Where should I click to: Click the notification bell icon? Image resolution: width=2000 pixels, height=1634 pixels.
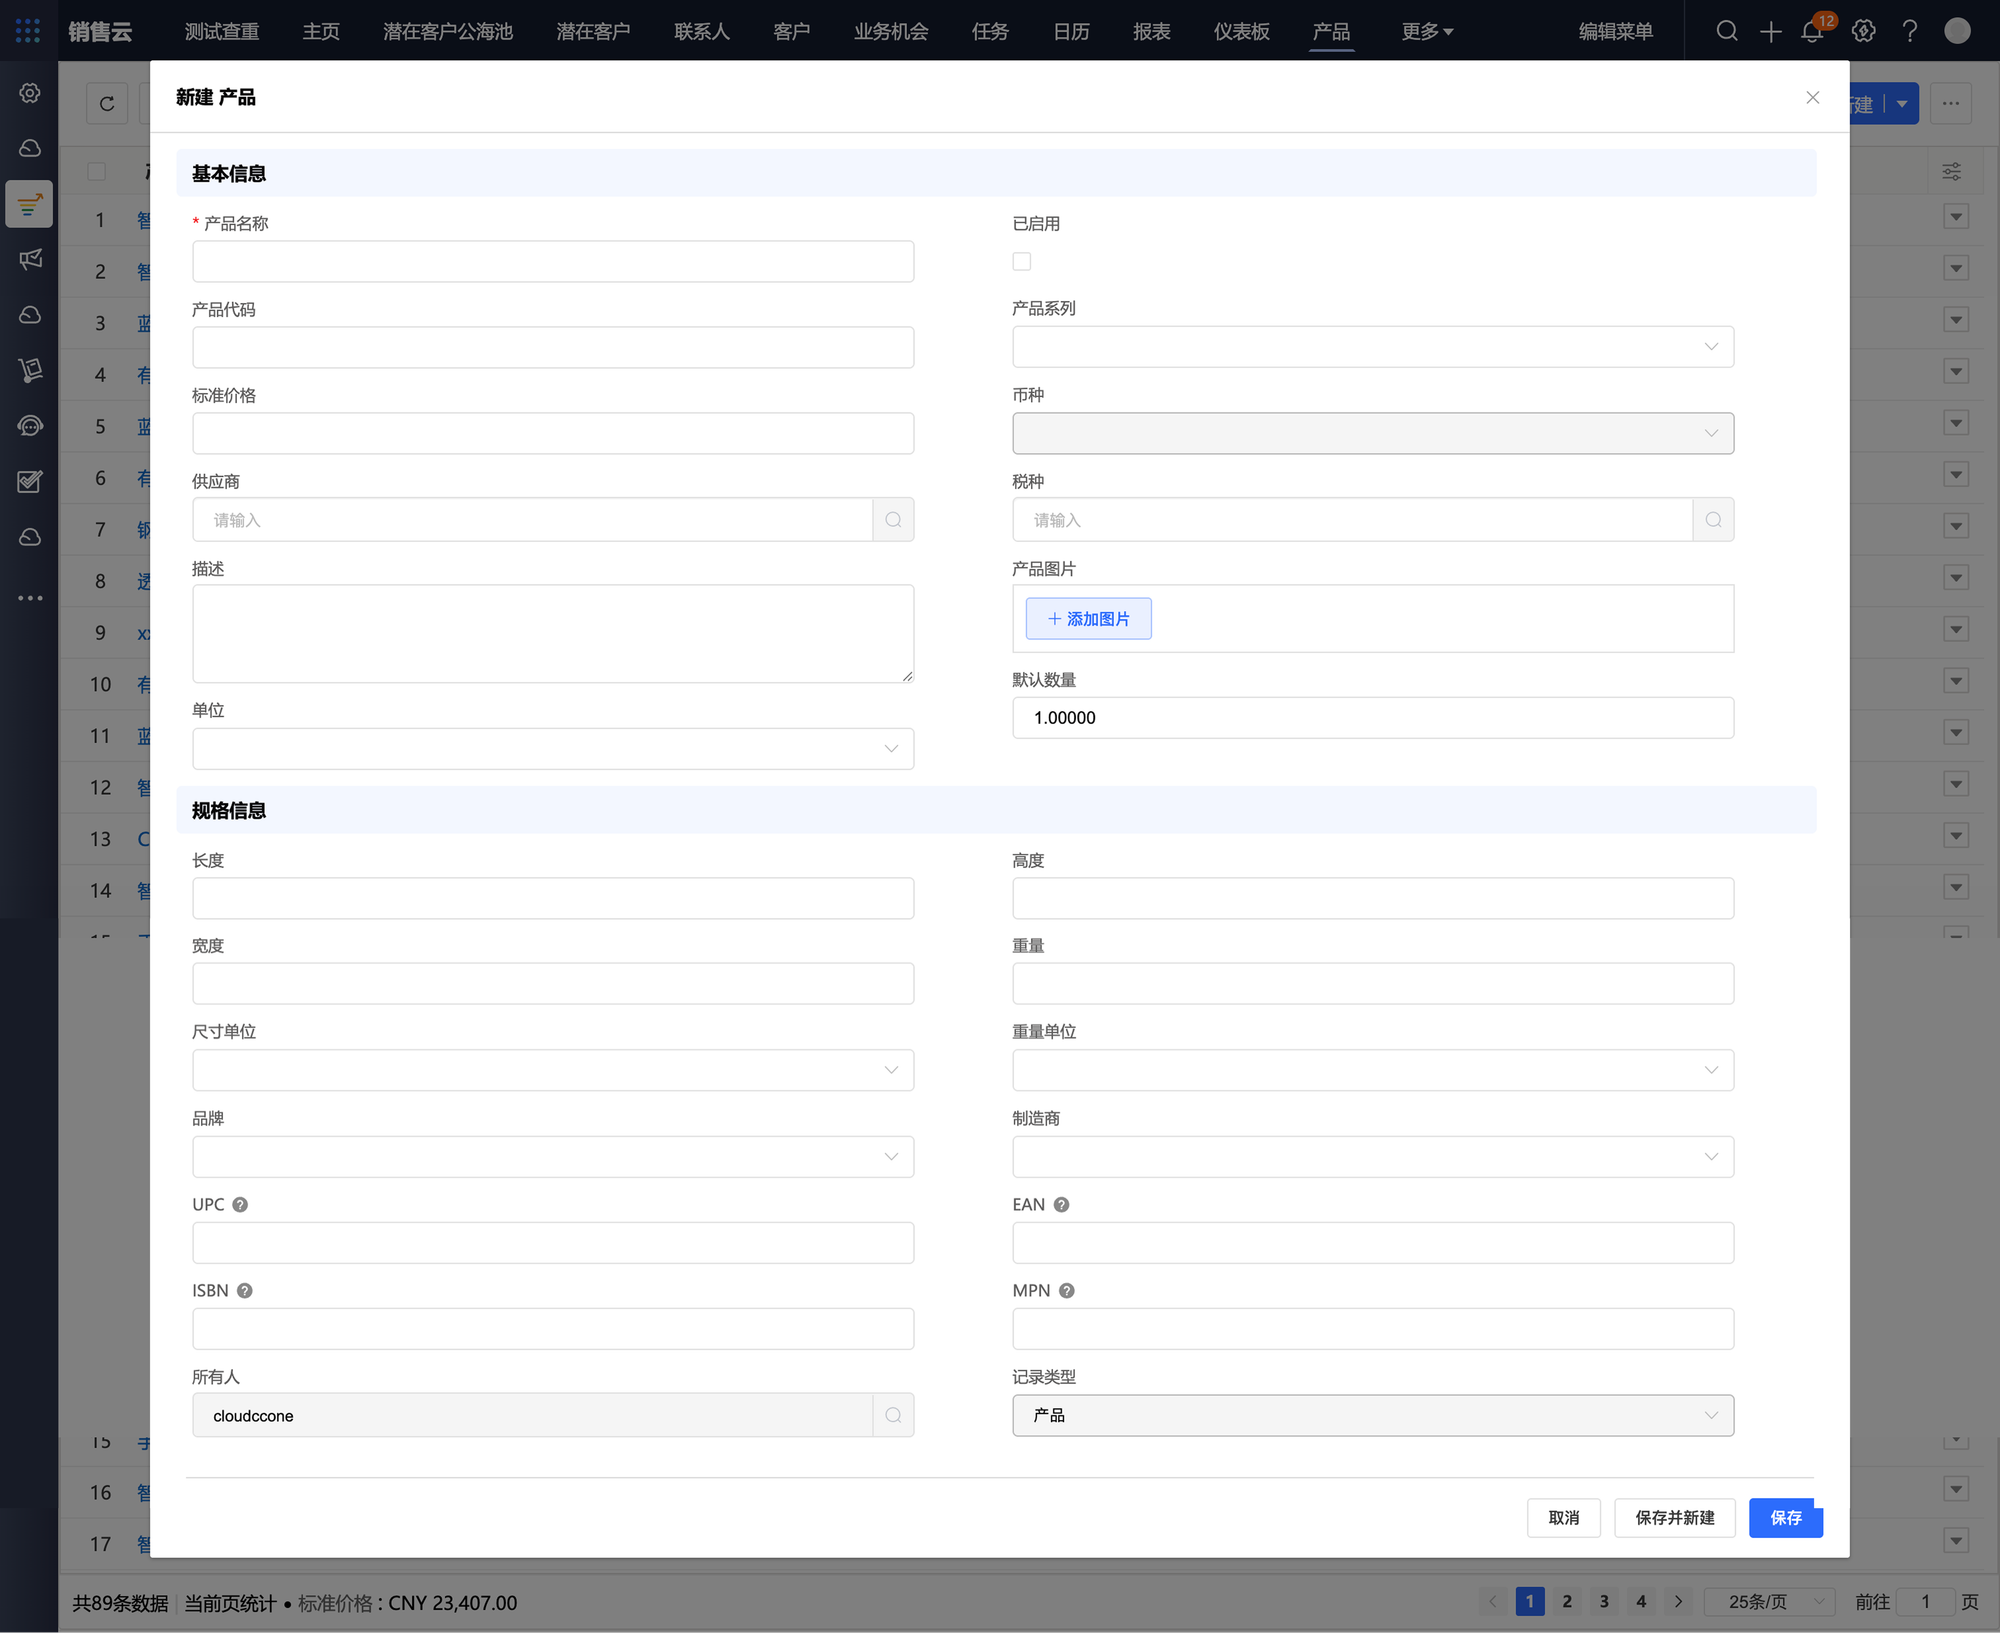1812,32
